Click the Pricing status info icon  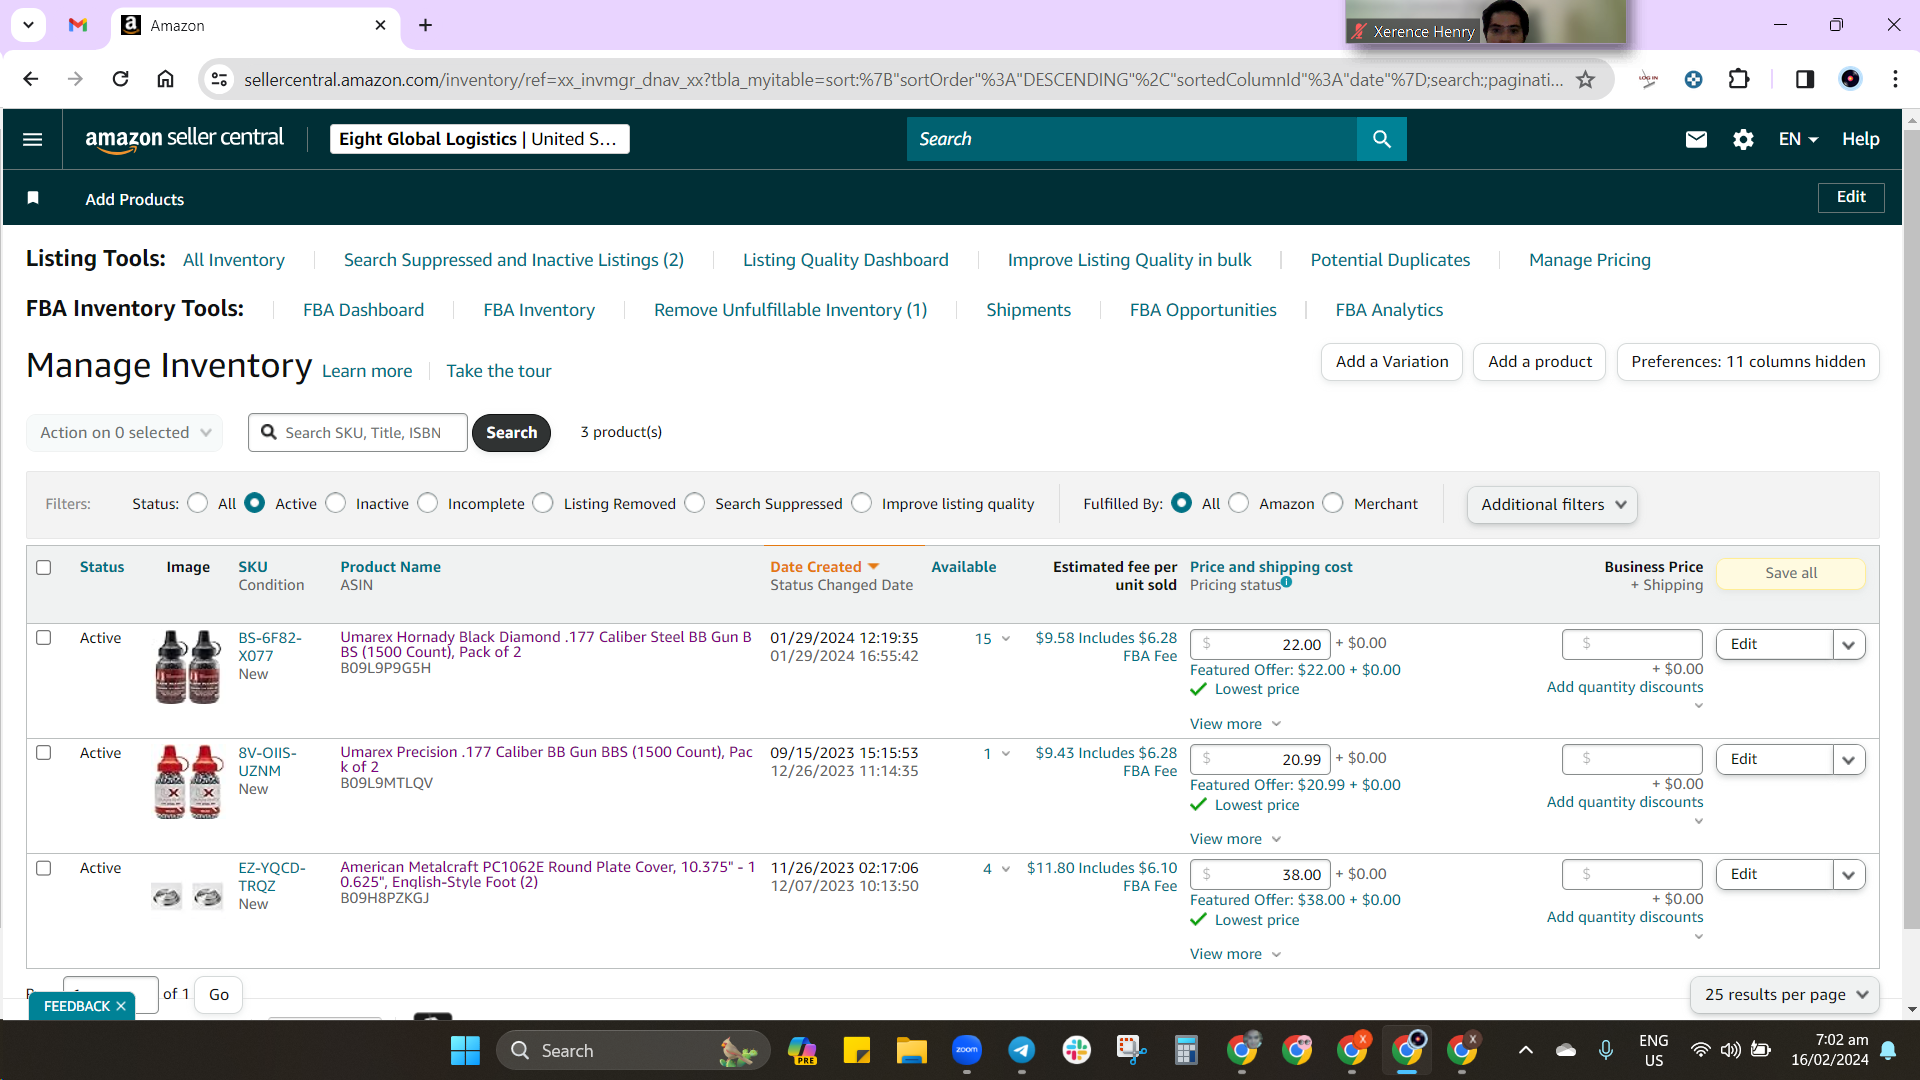[x=1287, y=582]
